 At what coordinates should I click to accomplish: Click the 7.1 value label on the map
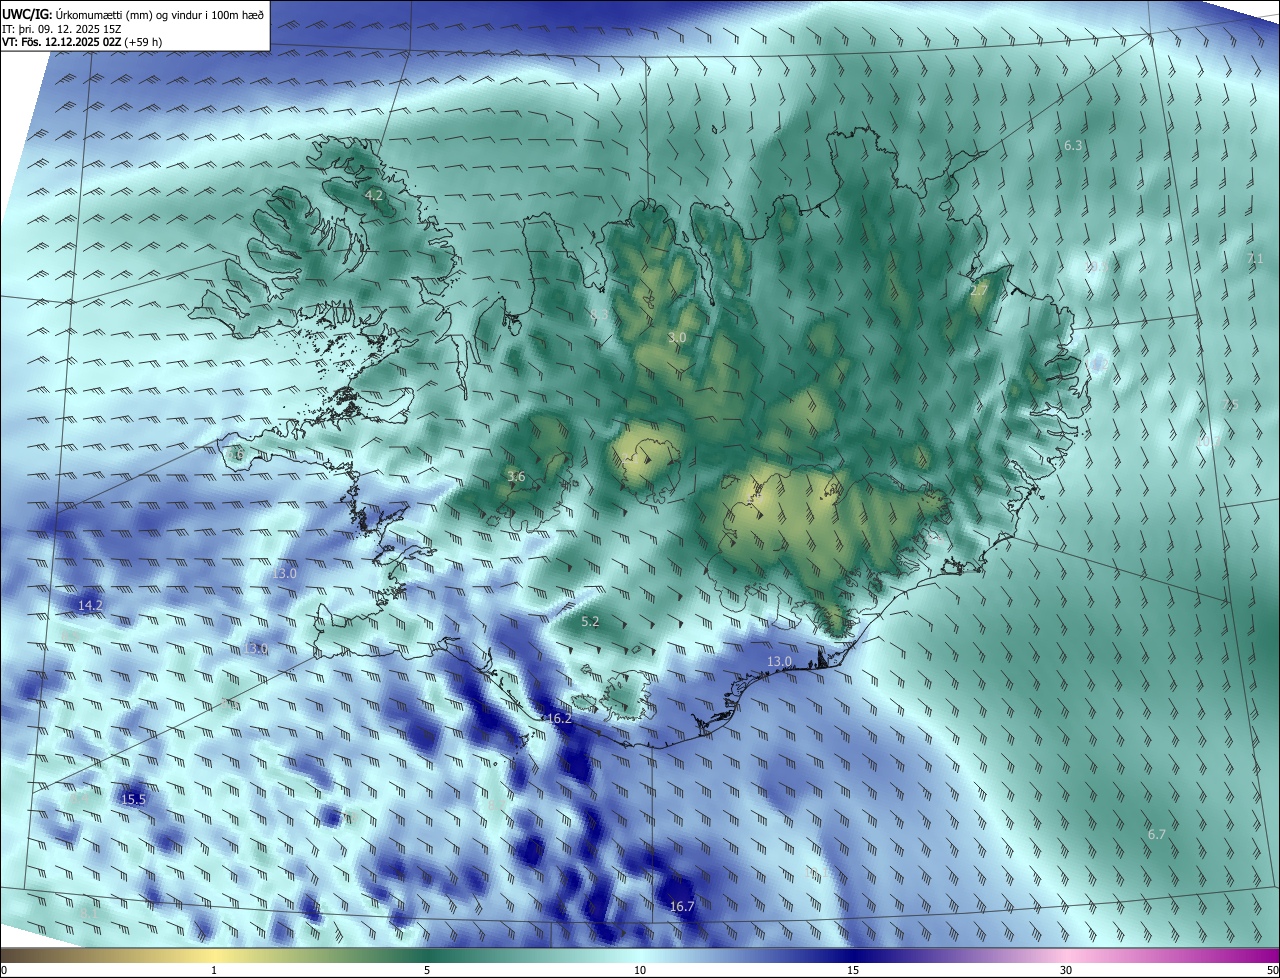tap(1255, 259)
